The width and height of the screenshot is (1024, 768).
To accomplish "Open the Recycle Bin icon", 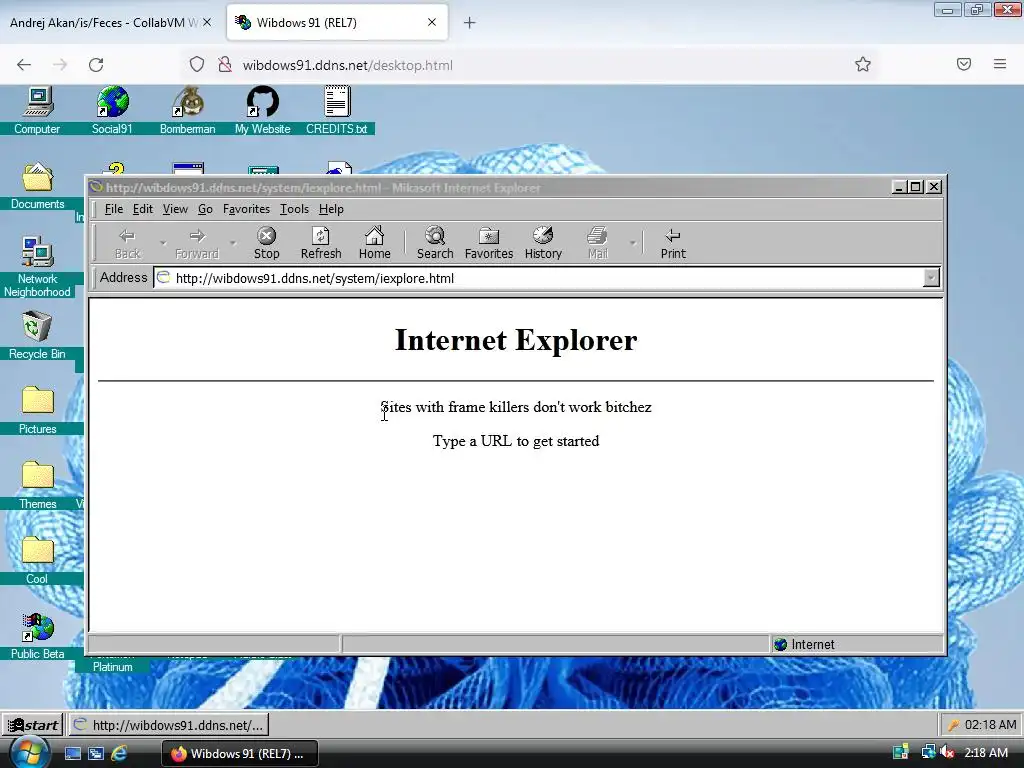I will pos(37,335).
